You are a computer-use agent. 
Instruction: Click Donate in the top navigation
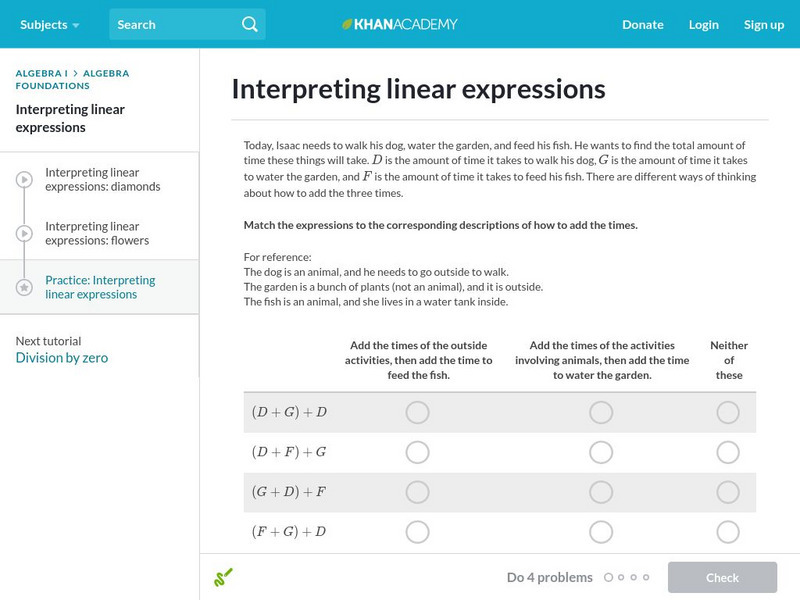642,24
